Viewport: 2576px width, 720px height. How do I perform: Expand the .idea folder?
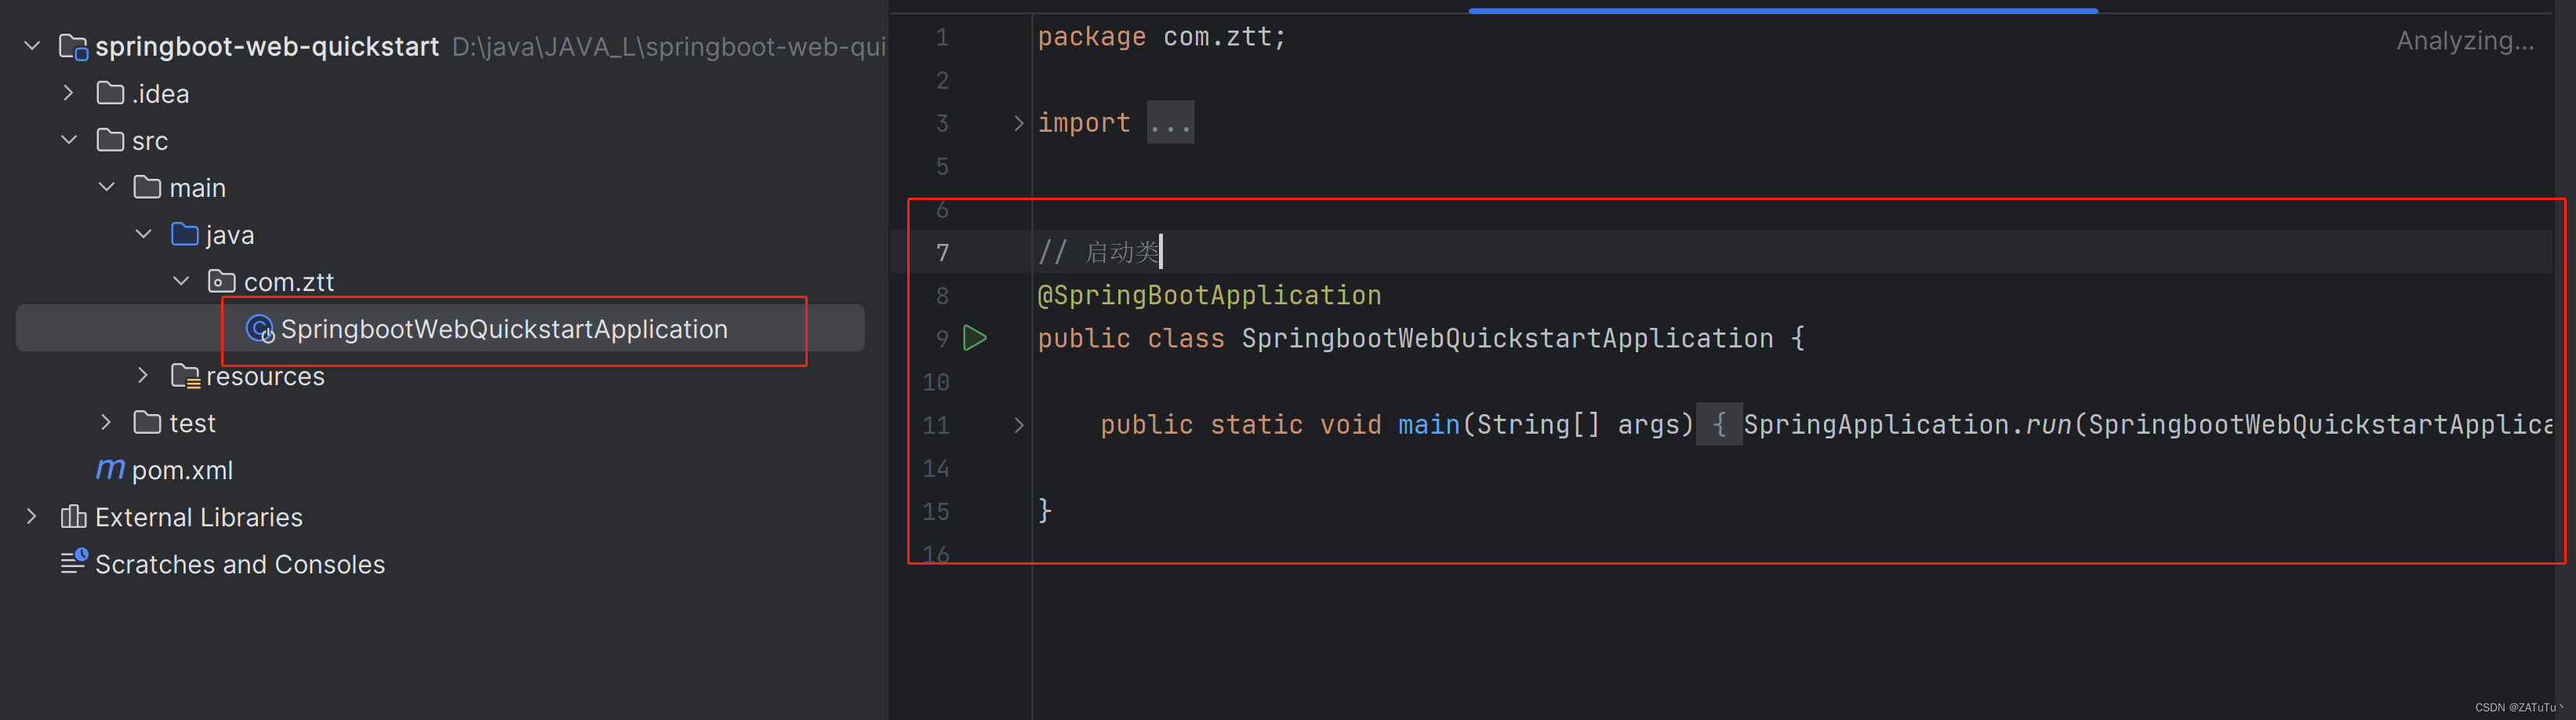68,93
